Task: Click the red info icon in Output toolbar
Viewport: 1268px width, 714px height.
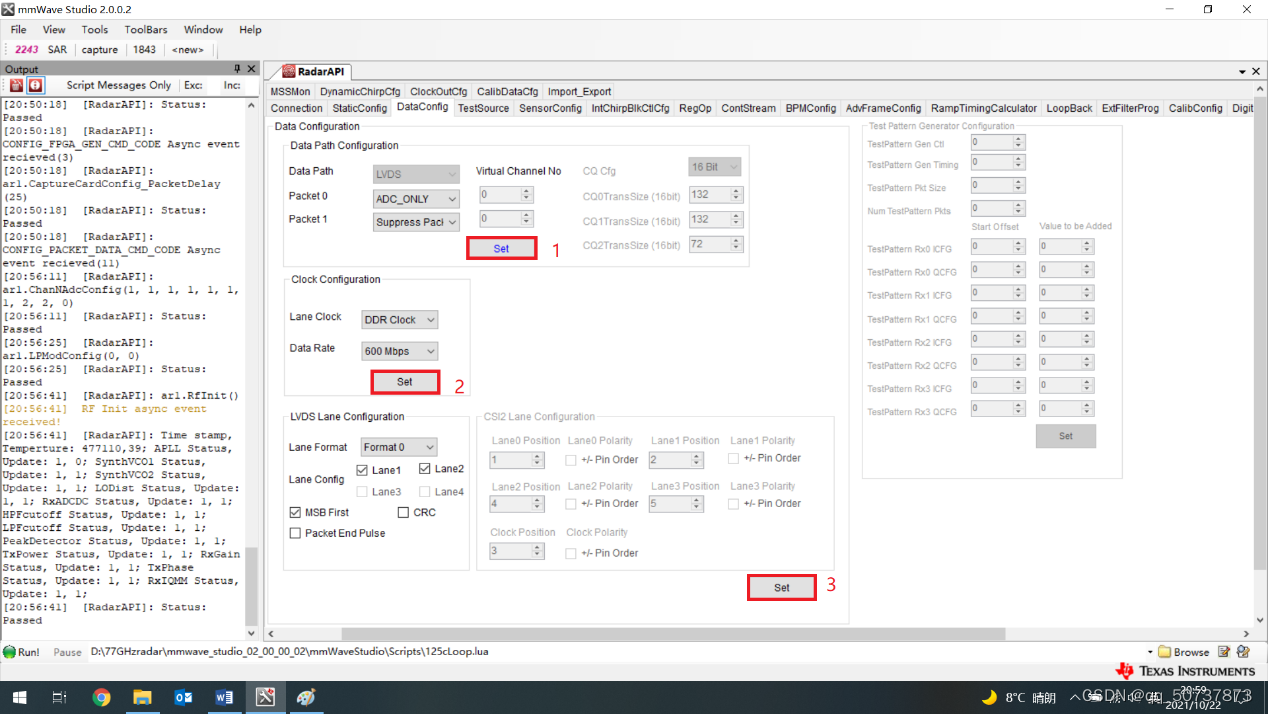Action: (x=35, y=85)
